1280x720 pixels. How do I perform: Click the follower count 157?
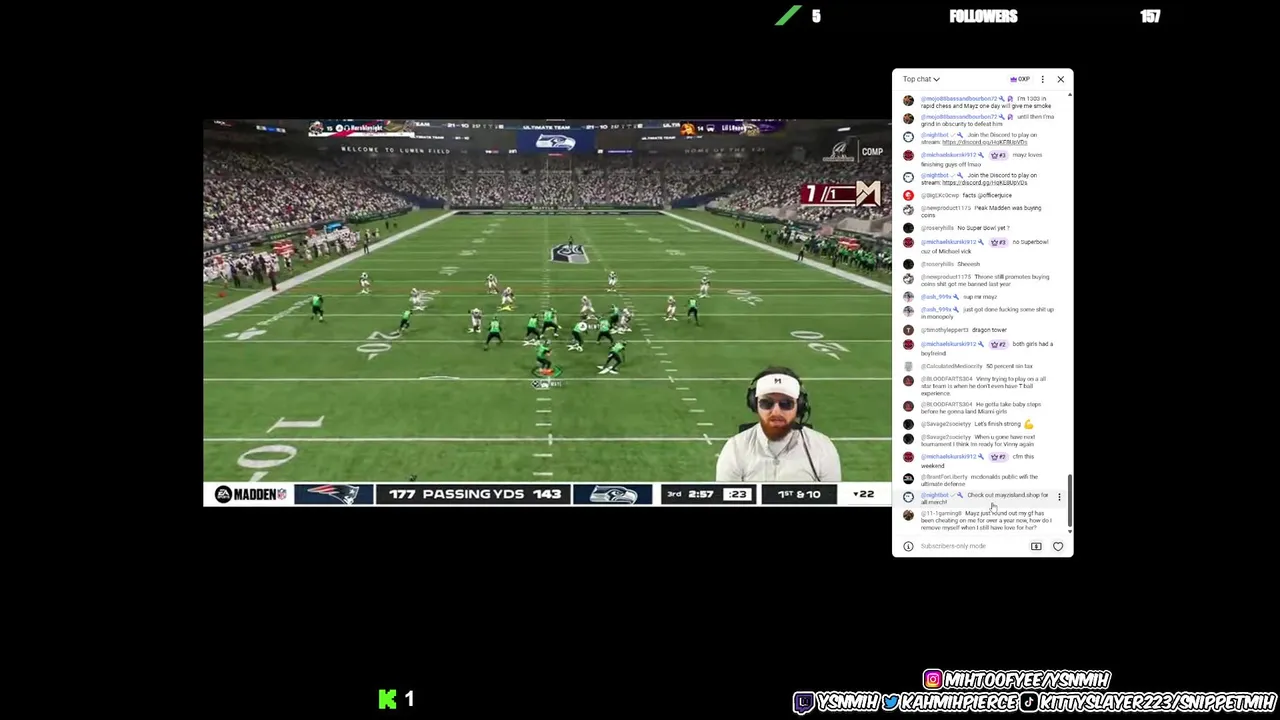point(1150,16)
